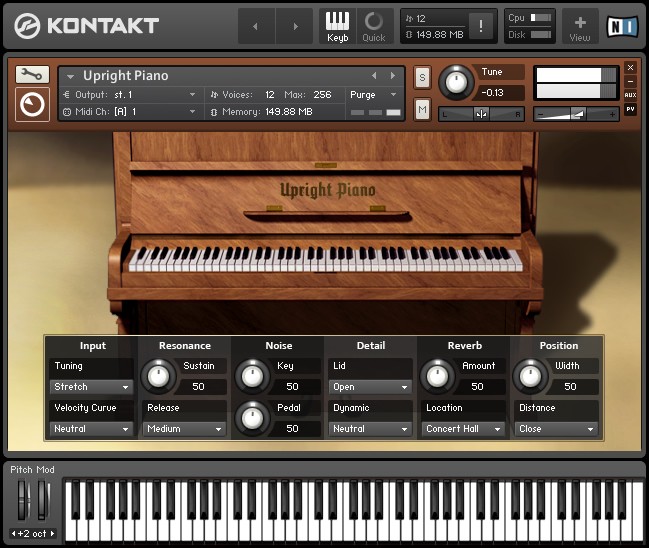Shift keyboard octave down with left arrow
This screenshot has height=548, width=649.
point(13,534)
